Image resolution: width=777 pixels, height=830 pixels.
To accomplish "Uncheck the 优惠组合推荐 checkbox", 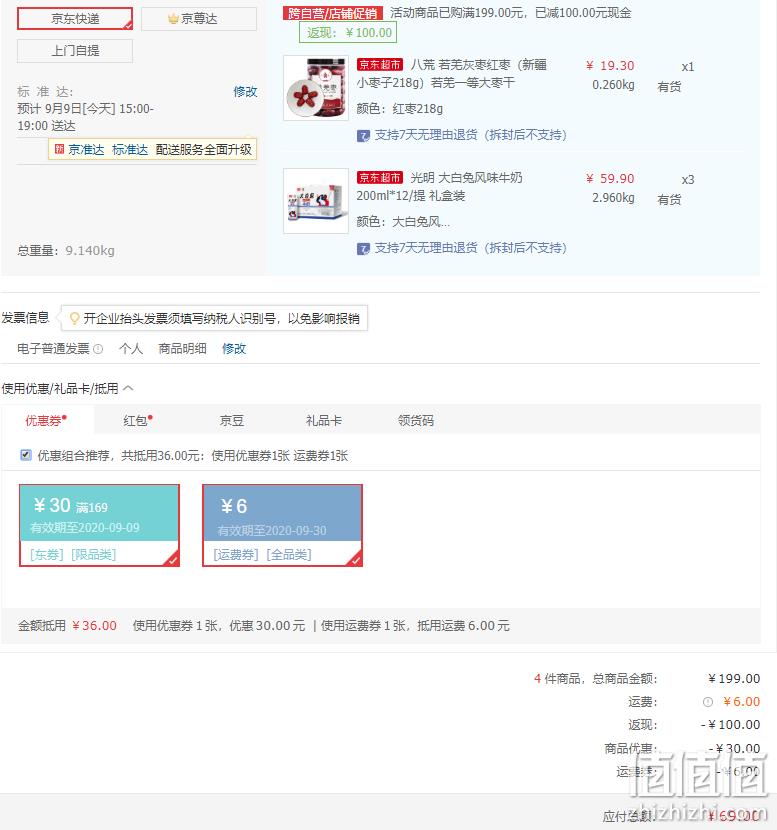I will click(x=25, y=455).
